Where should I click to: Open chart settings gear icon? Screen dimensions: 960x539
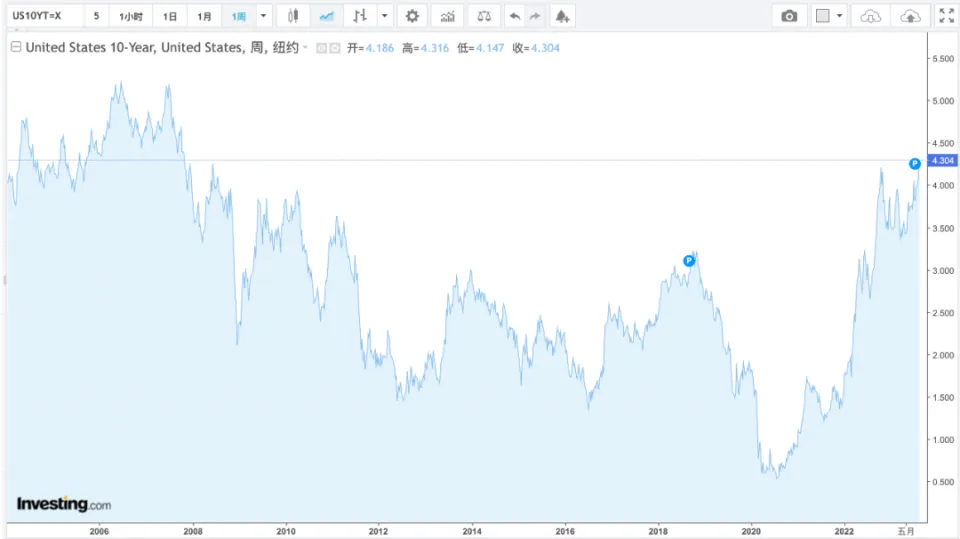click(x=411, y=16)
